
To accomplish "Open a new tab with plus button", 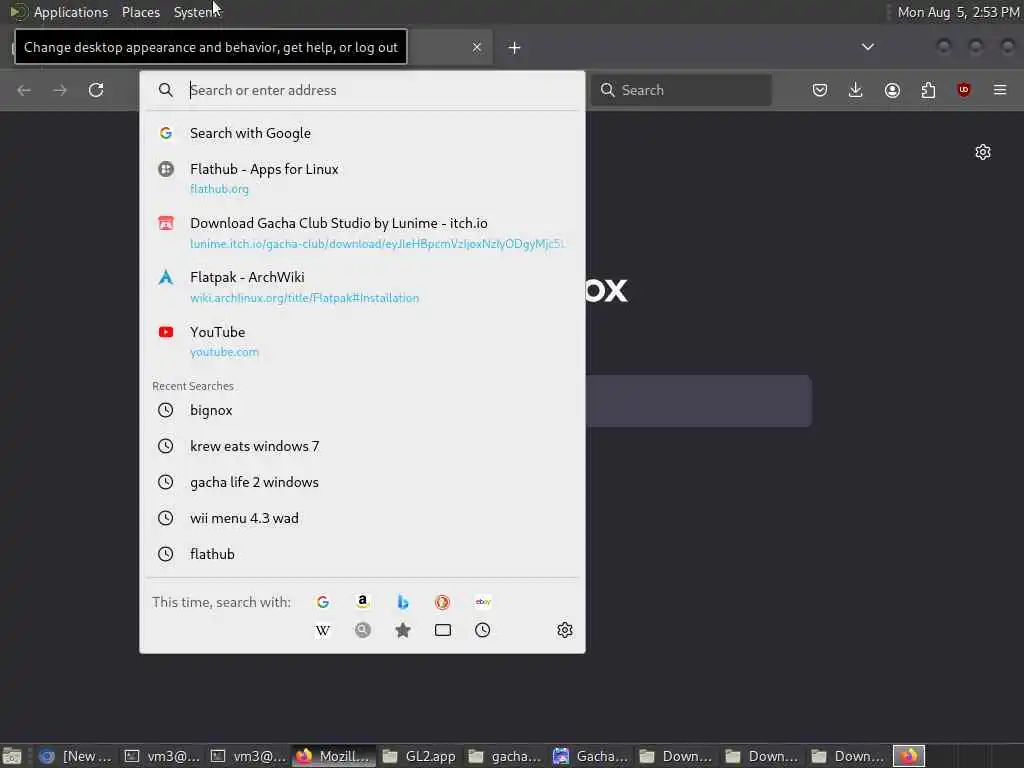I will [515, 48].
